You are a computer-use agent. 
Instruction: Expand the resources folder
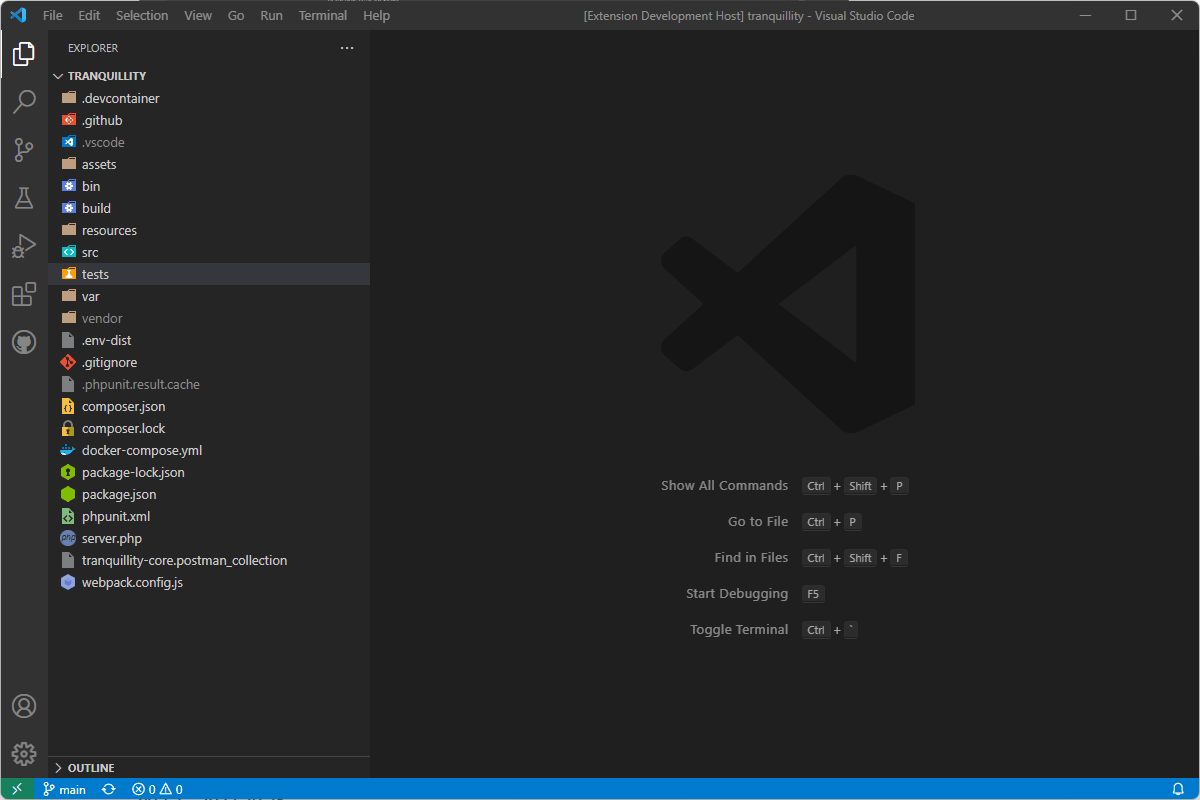click(x=209, y=230)
